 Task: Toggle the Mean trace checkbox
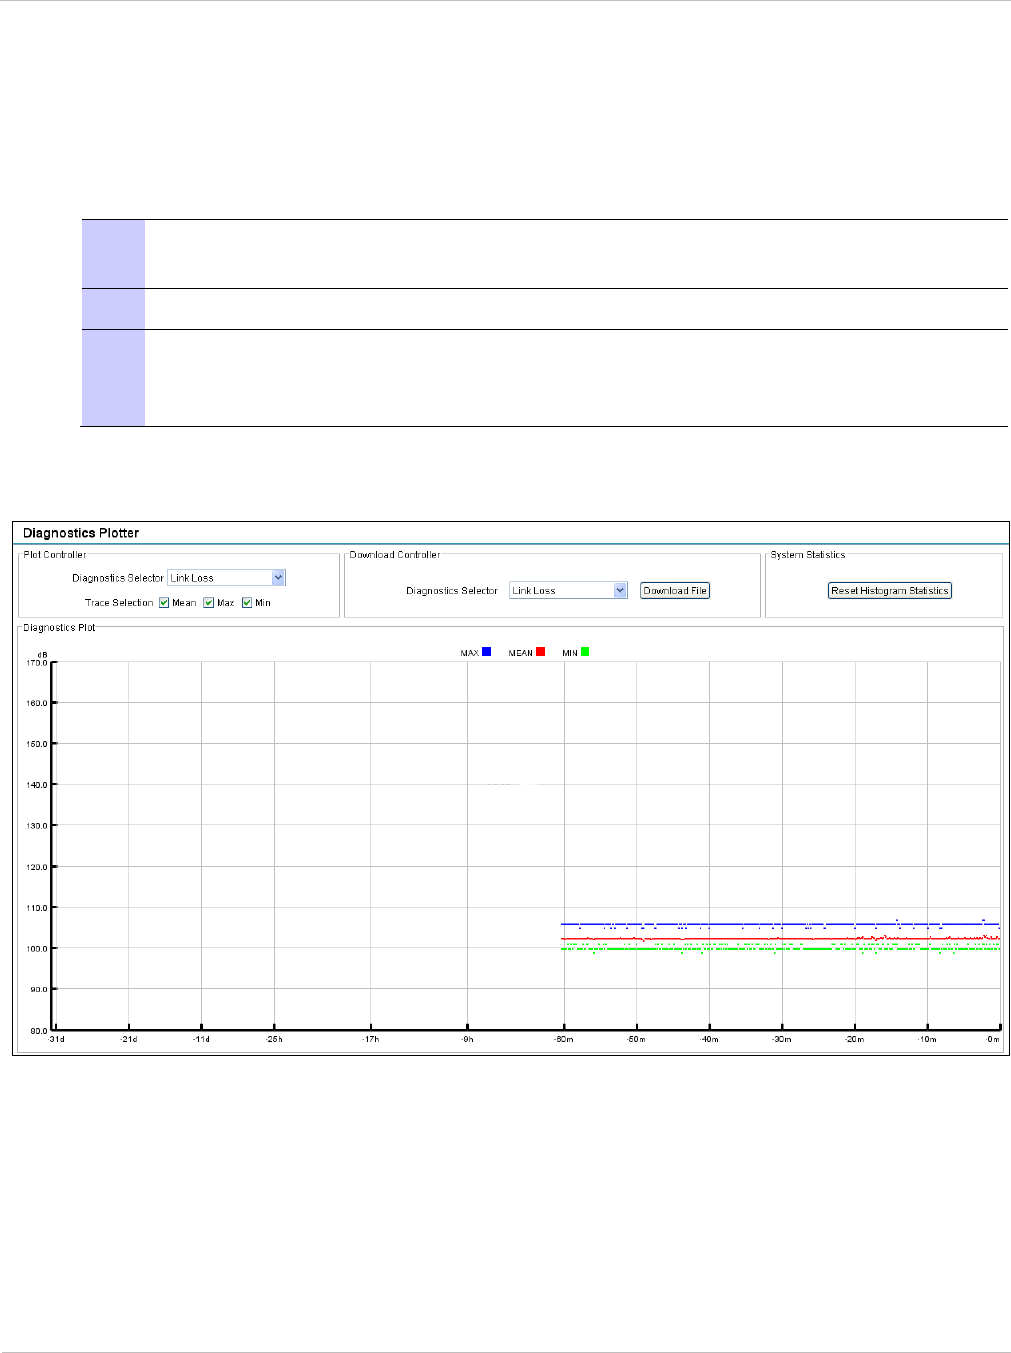164,603
